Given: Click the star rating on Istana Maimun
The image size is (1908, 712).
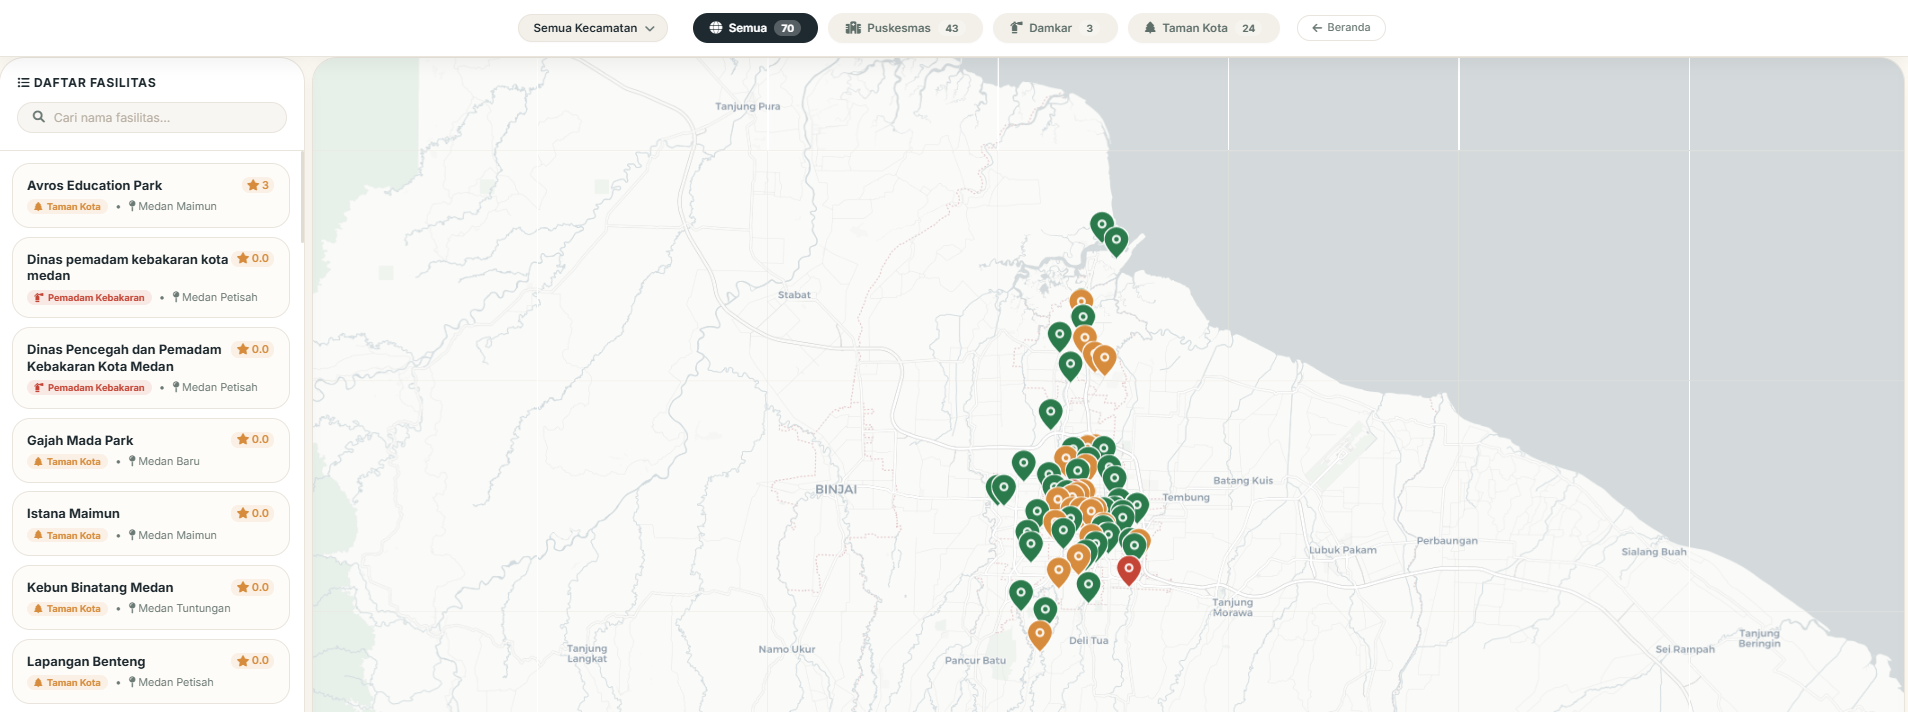Looking at the screenshot, I should (253, 513).
